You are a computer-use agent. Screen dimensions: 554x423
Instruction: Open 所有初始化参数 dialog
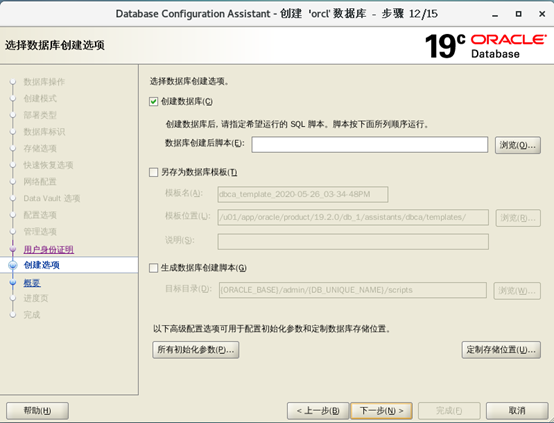tap(196, 350)
